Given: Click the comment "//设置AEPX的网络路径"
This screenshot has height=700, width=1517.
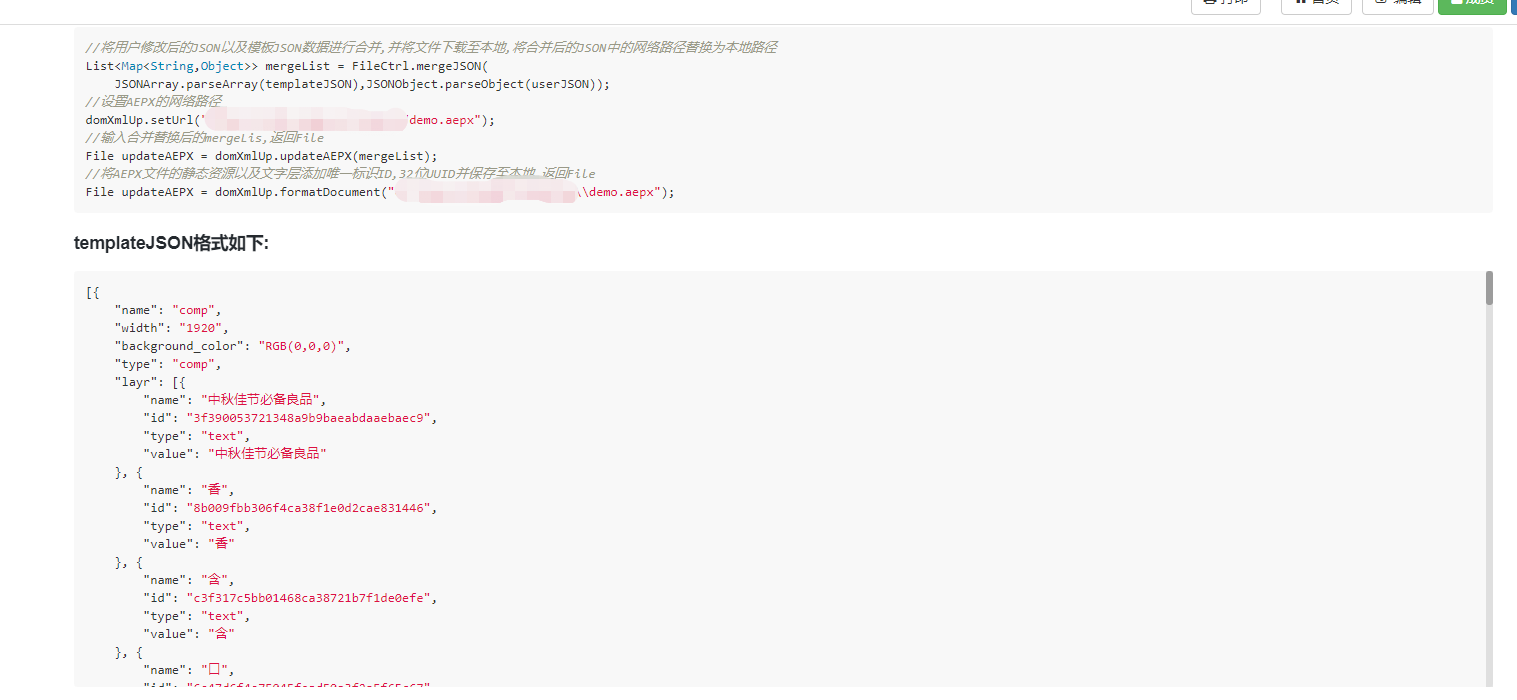Looking at the screenshot, I should 153,102.
